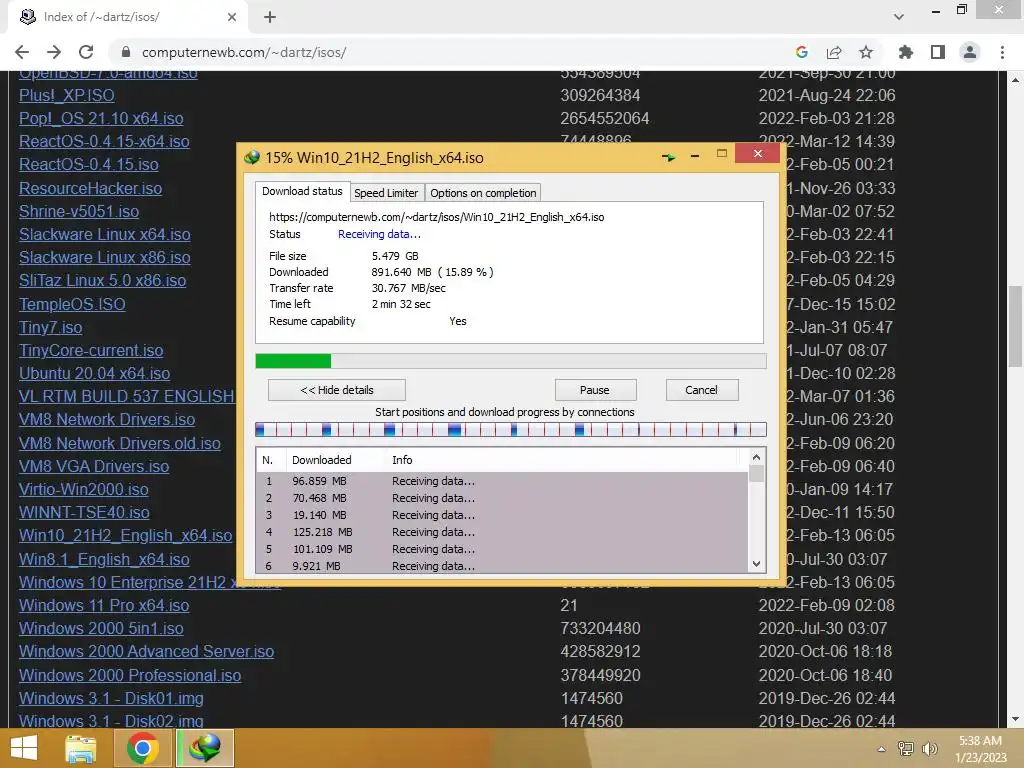Open the tab search chevron
This screenshot has width=1024, height=768.
pyautogui.click(x=899, y=17)
